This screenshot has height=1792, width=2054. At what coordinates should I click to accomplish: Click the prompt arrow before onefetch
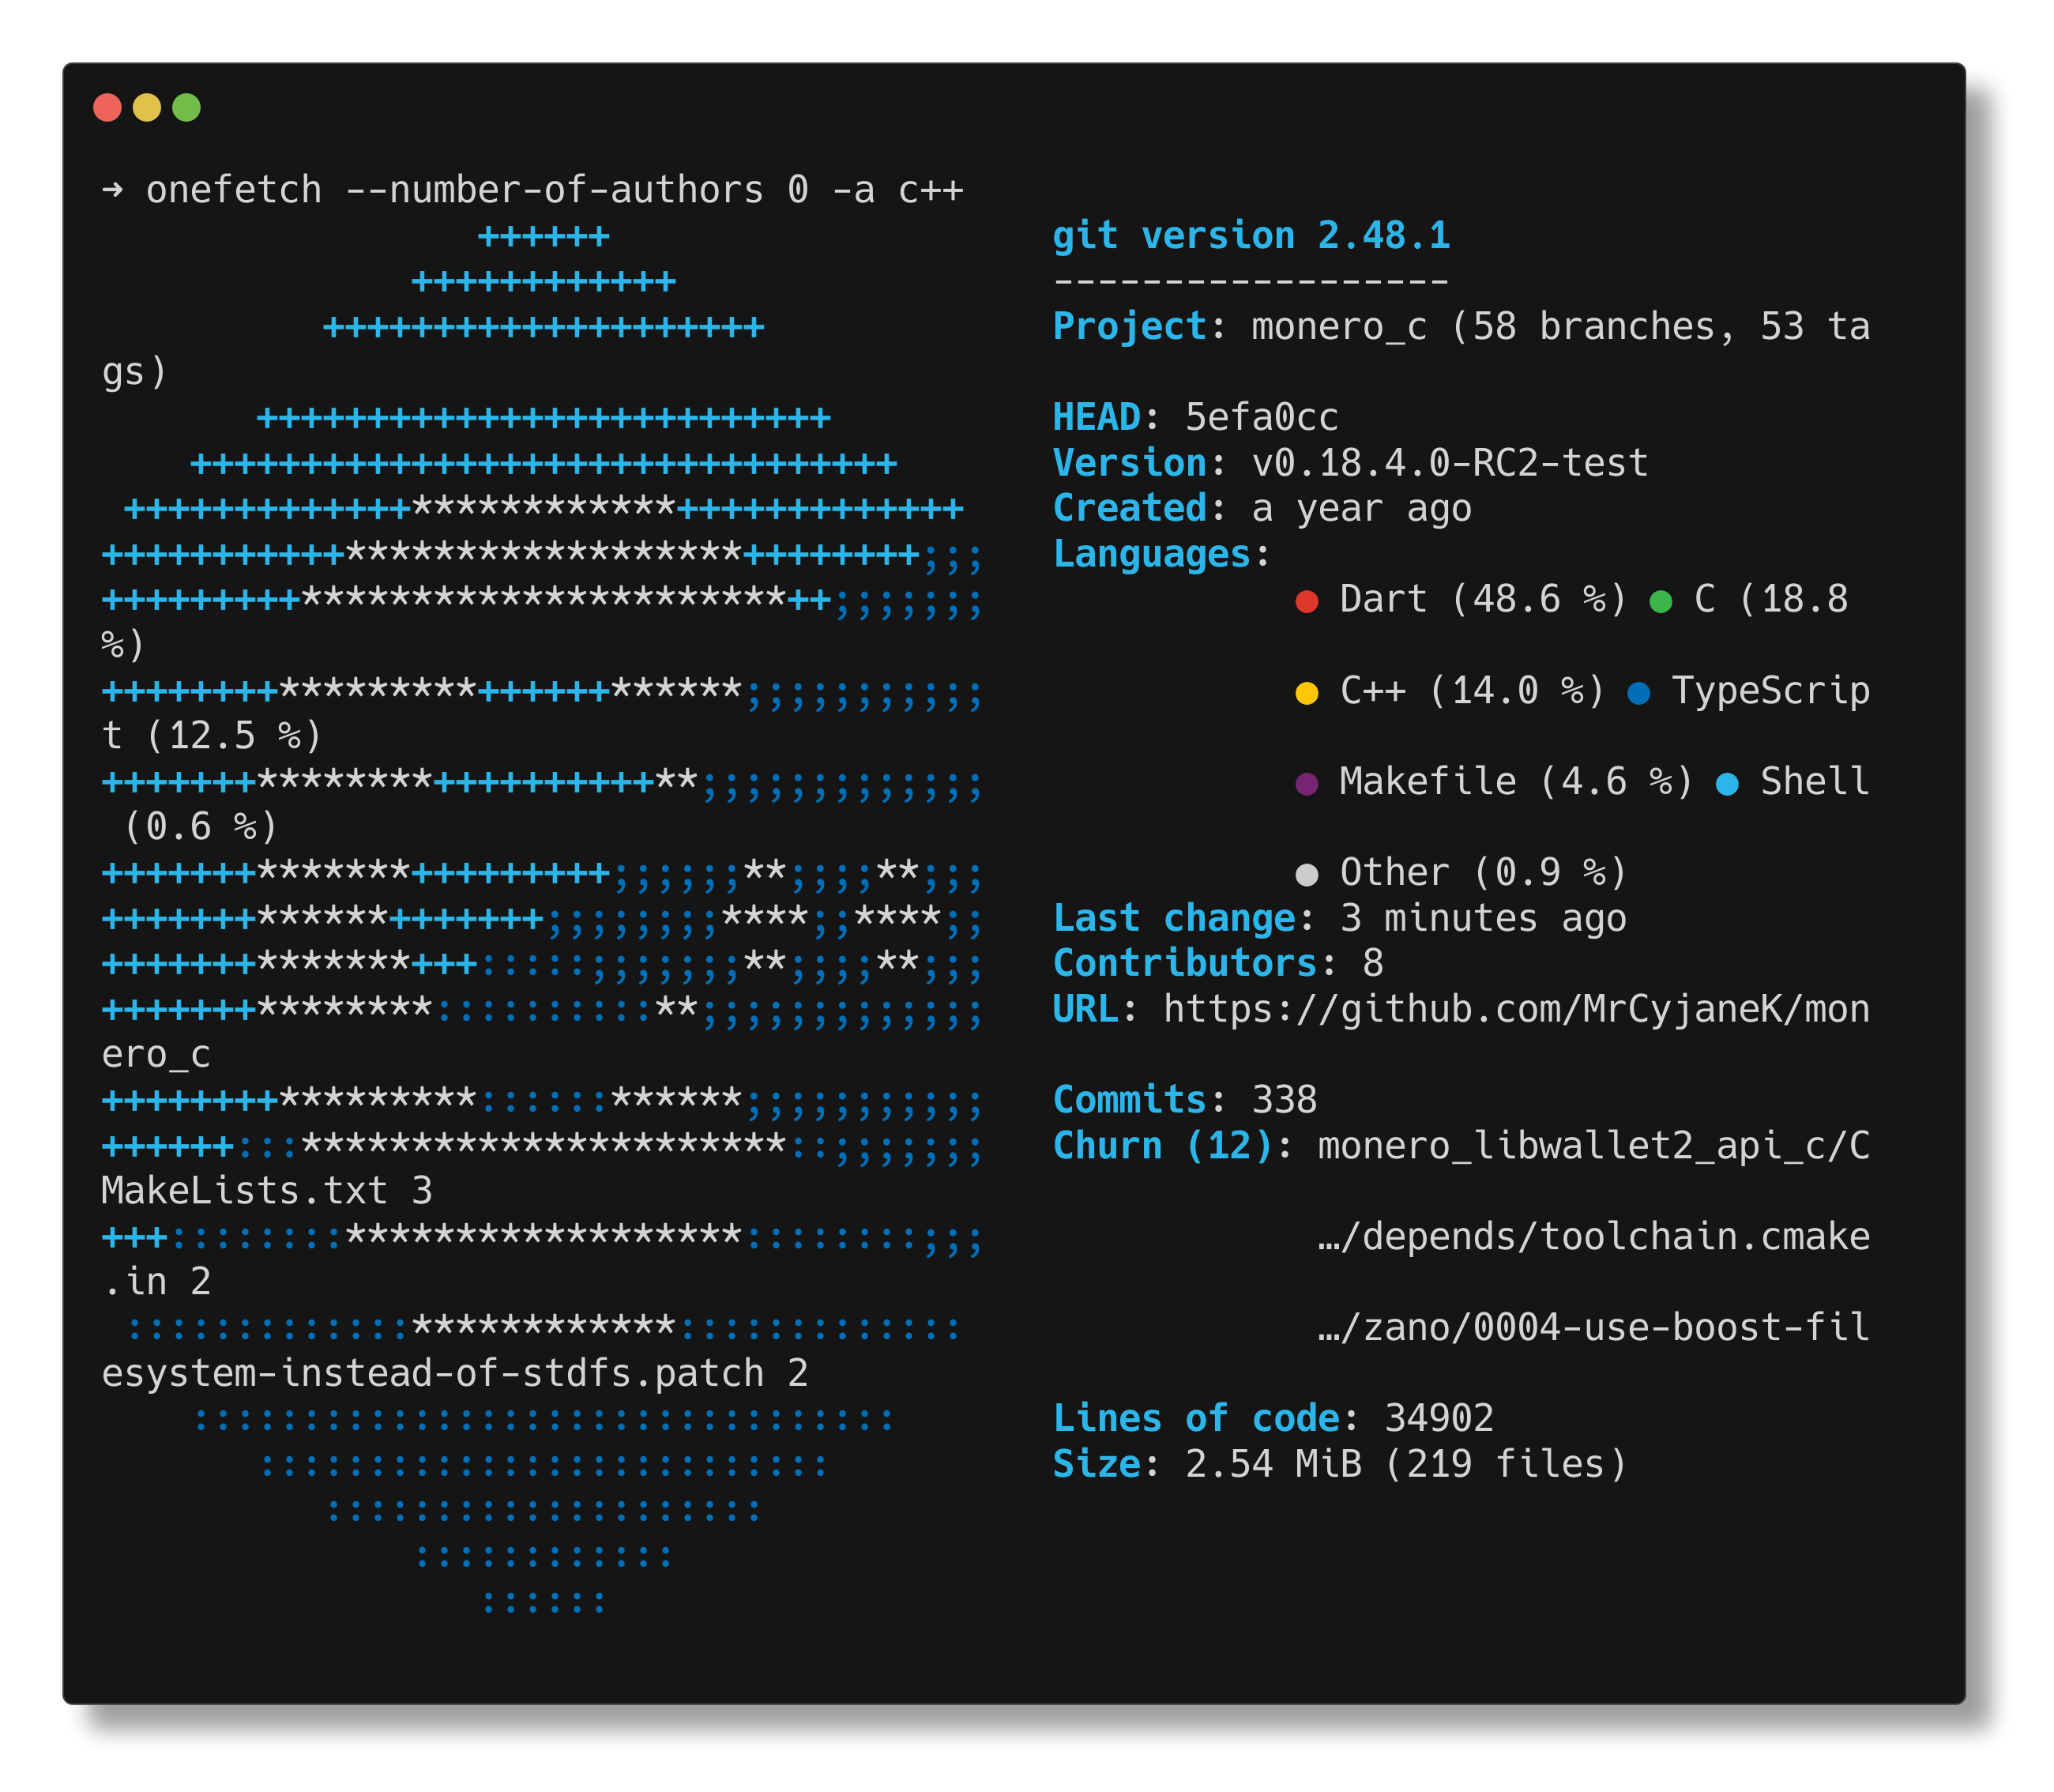(x=112, y=189)
